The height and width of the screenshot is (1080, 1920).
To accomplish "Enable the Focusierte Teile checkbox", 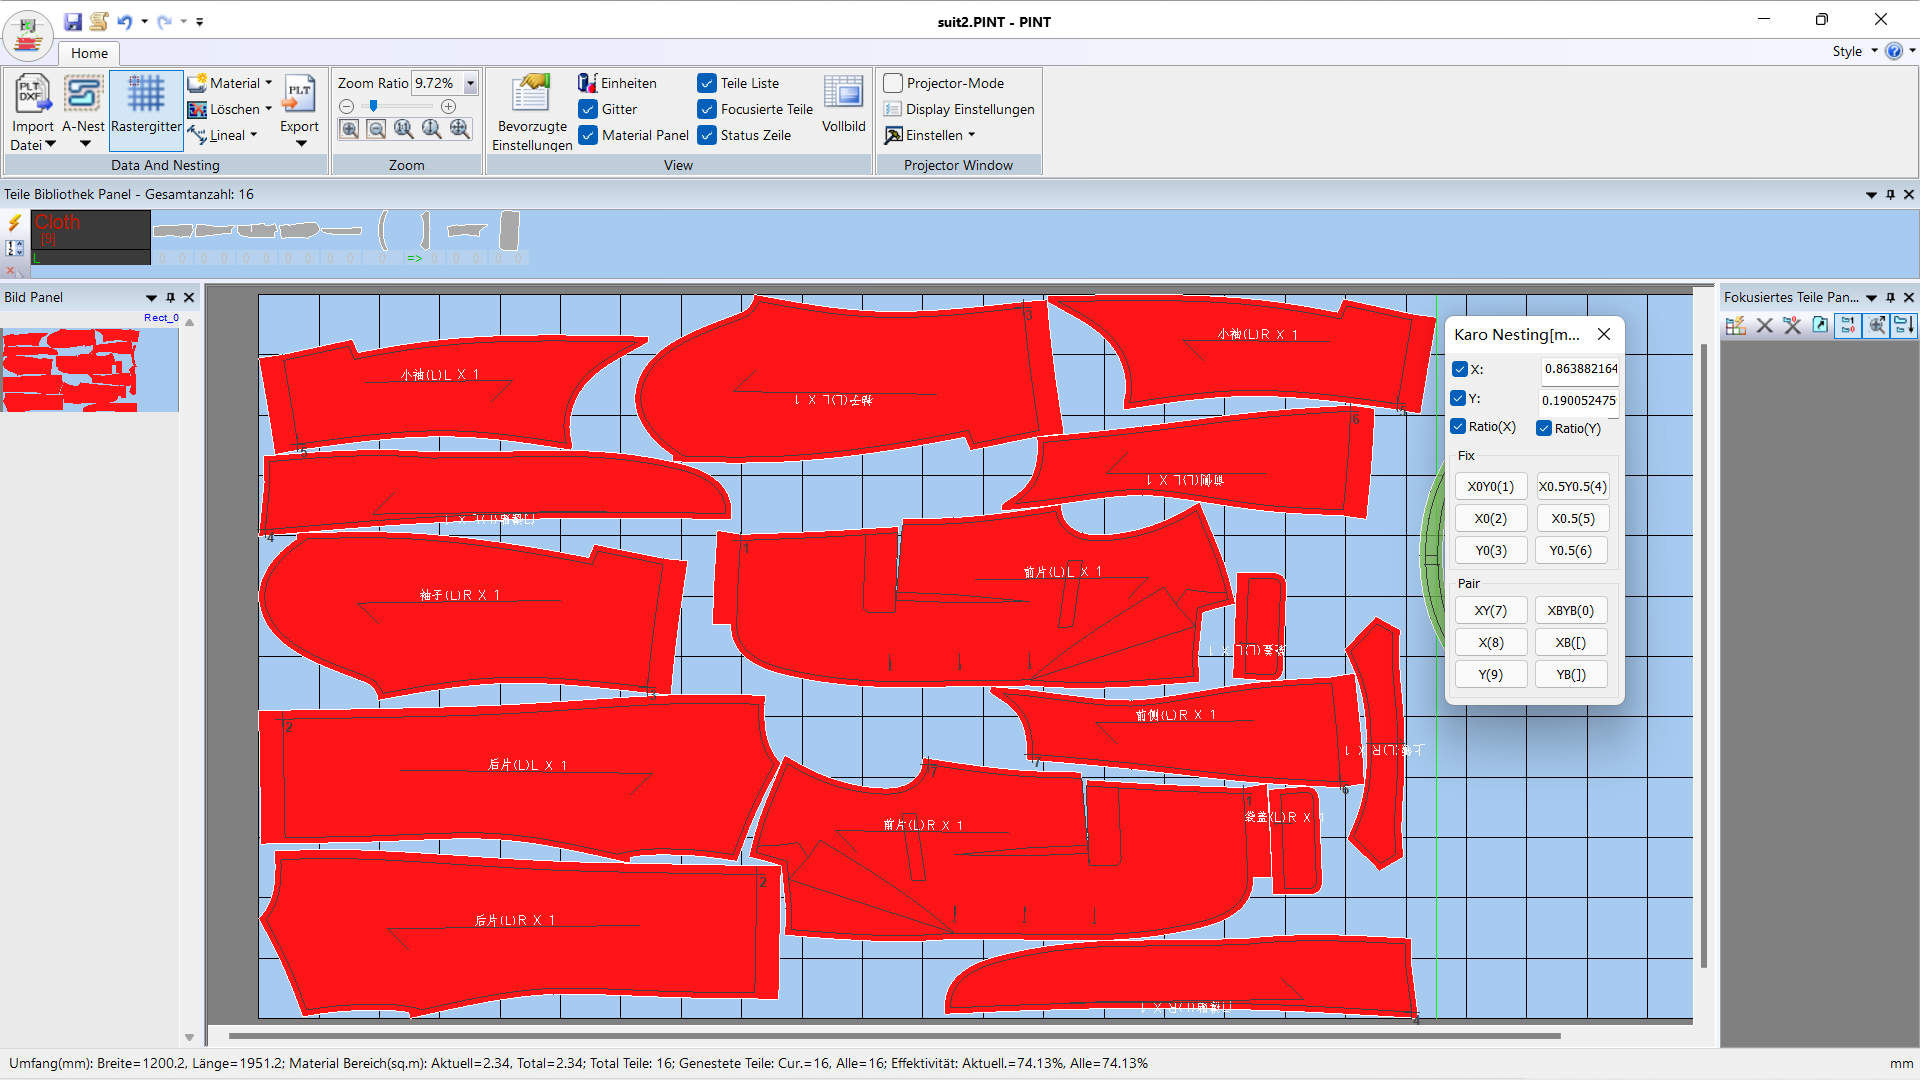I will (x=707, y=108).
